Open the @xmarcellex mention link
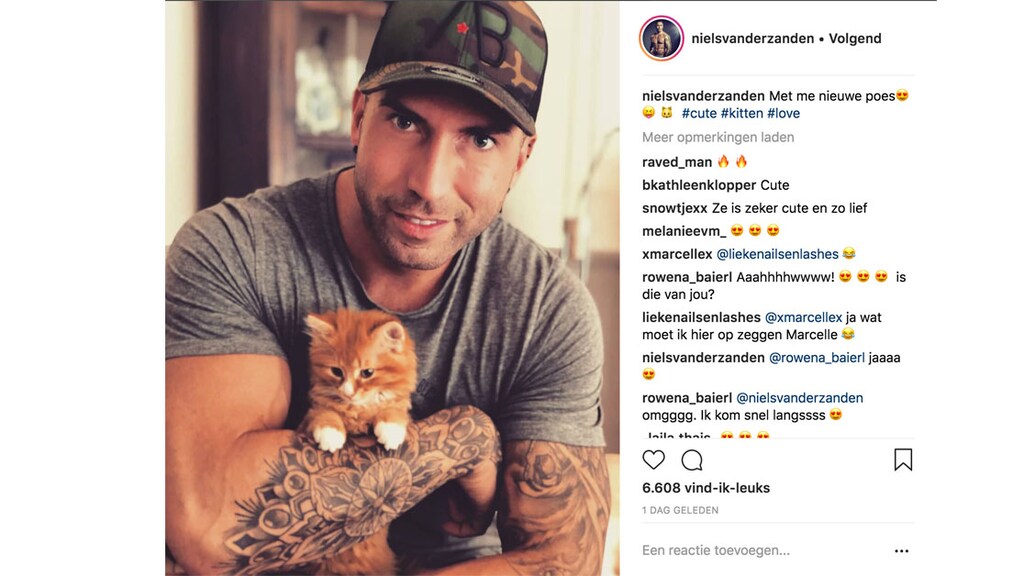This screenshot has width=1024, height=576. [803, 317]
